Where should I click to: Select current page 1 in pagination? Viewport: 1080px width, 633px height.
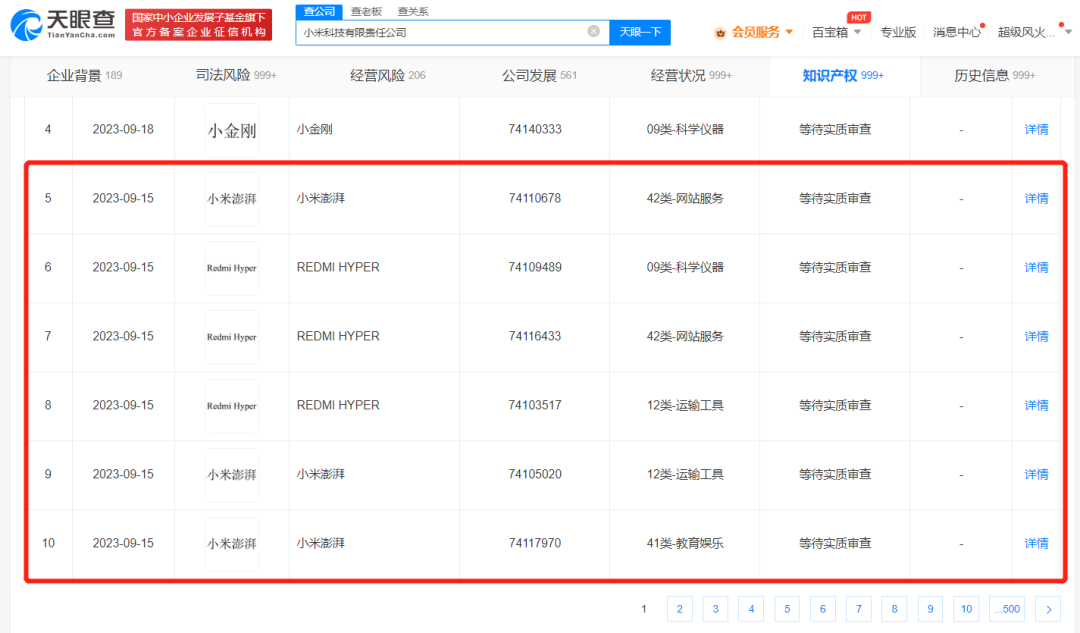pos(643,609)
